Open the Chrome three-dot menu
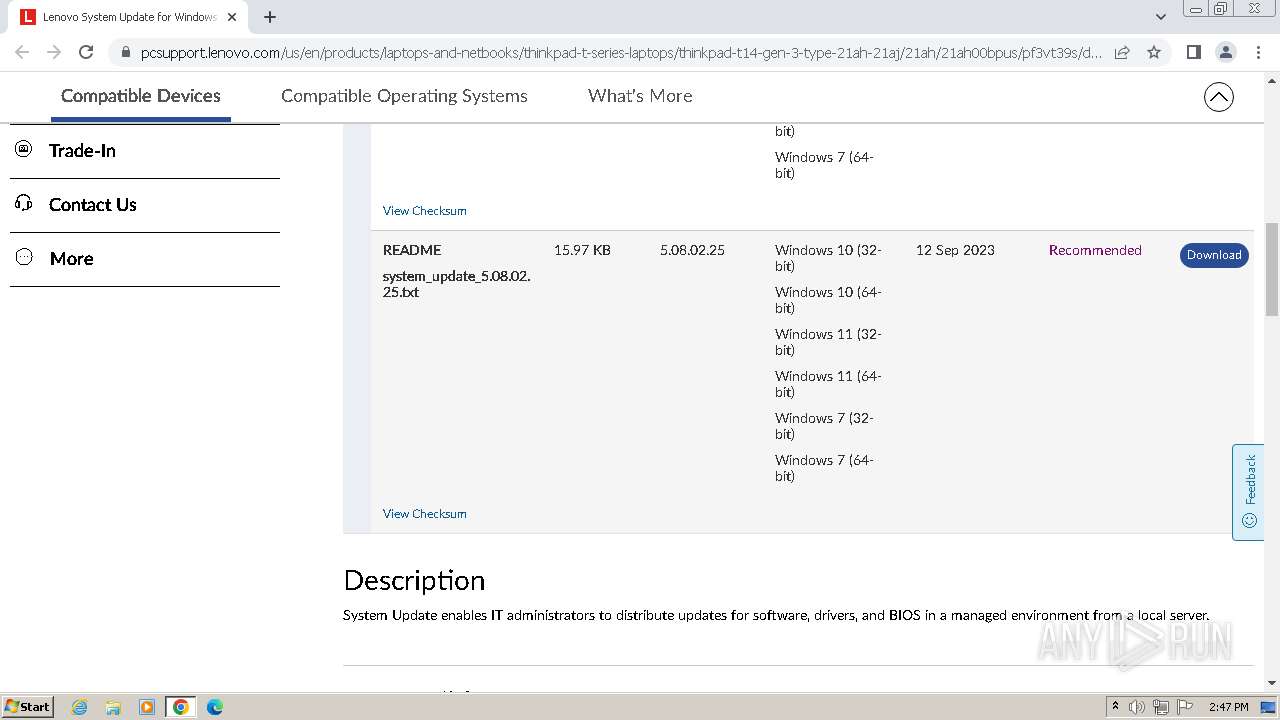 1258,52
